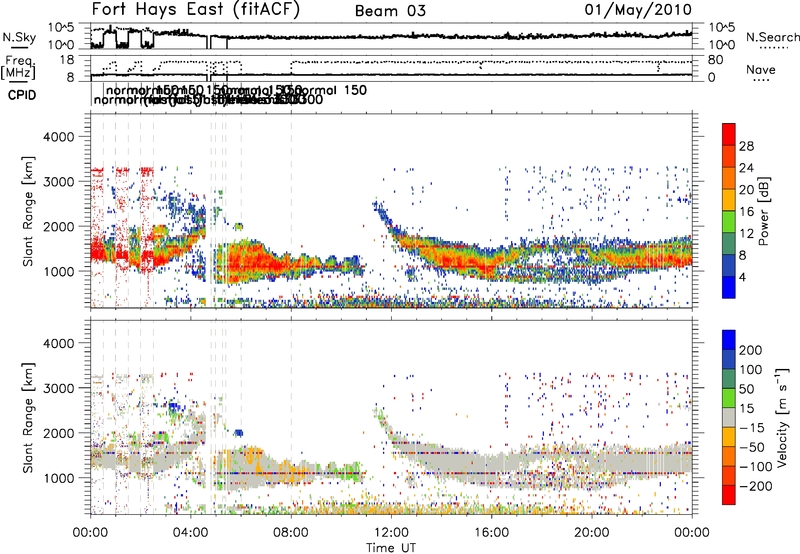The height and width of the screenshot is (554, 800).
Task: Click the "Nave" legend label
Action: pos(761,69)
